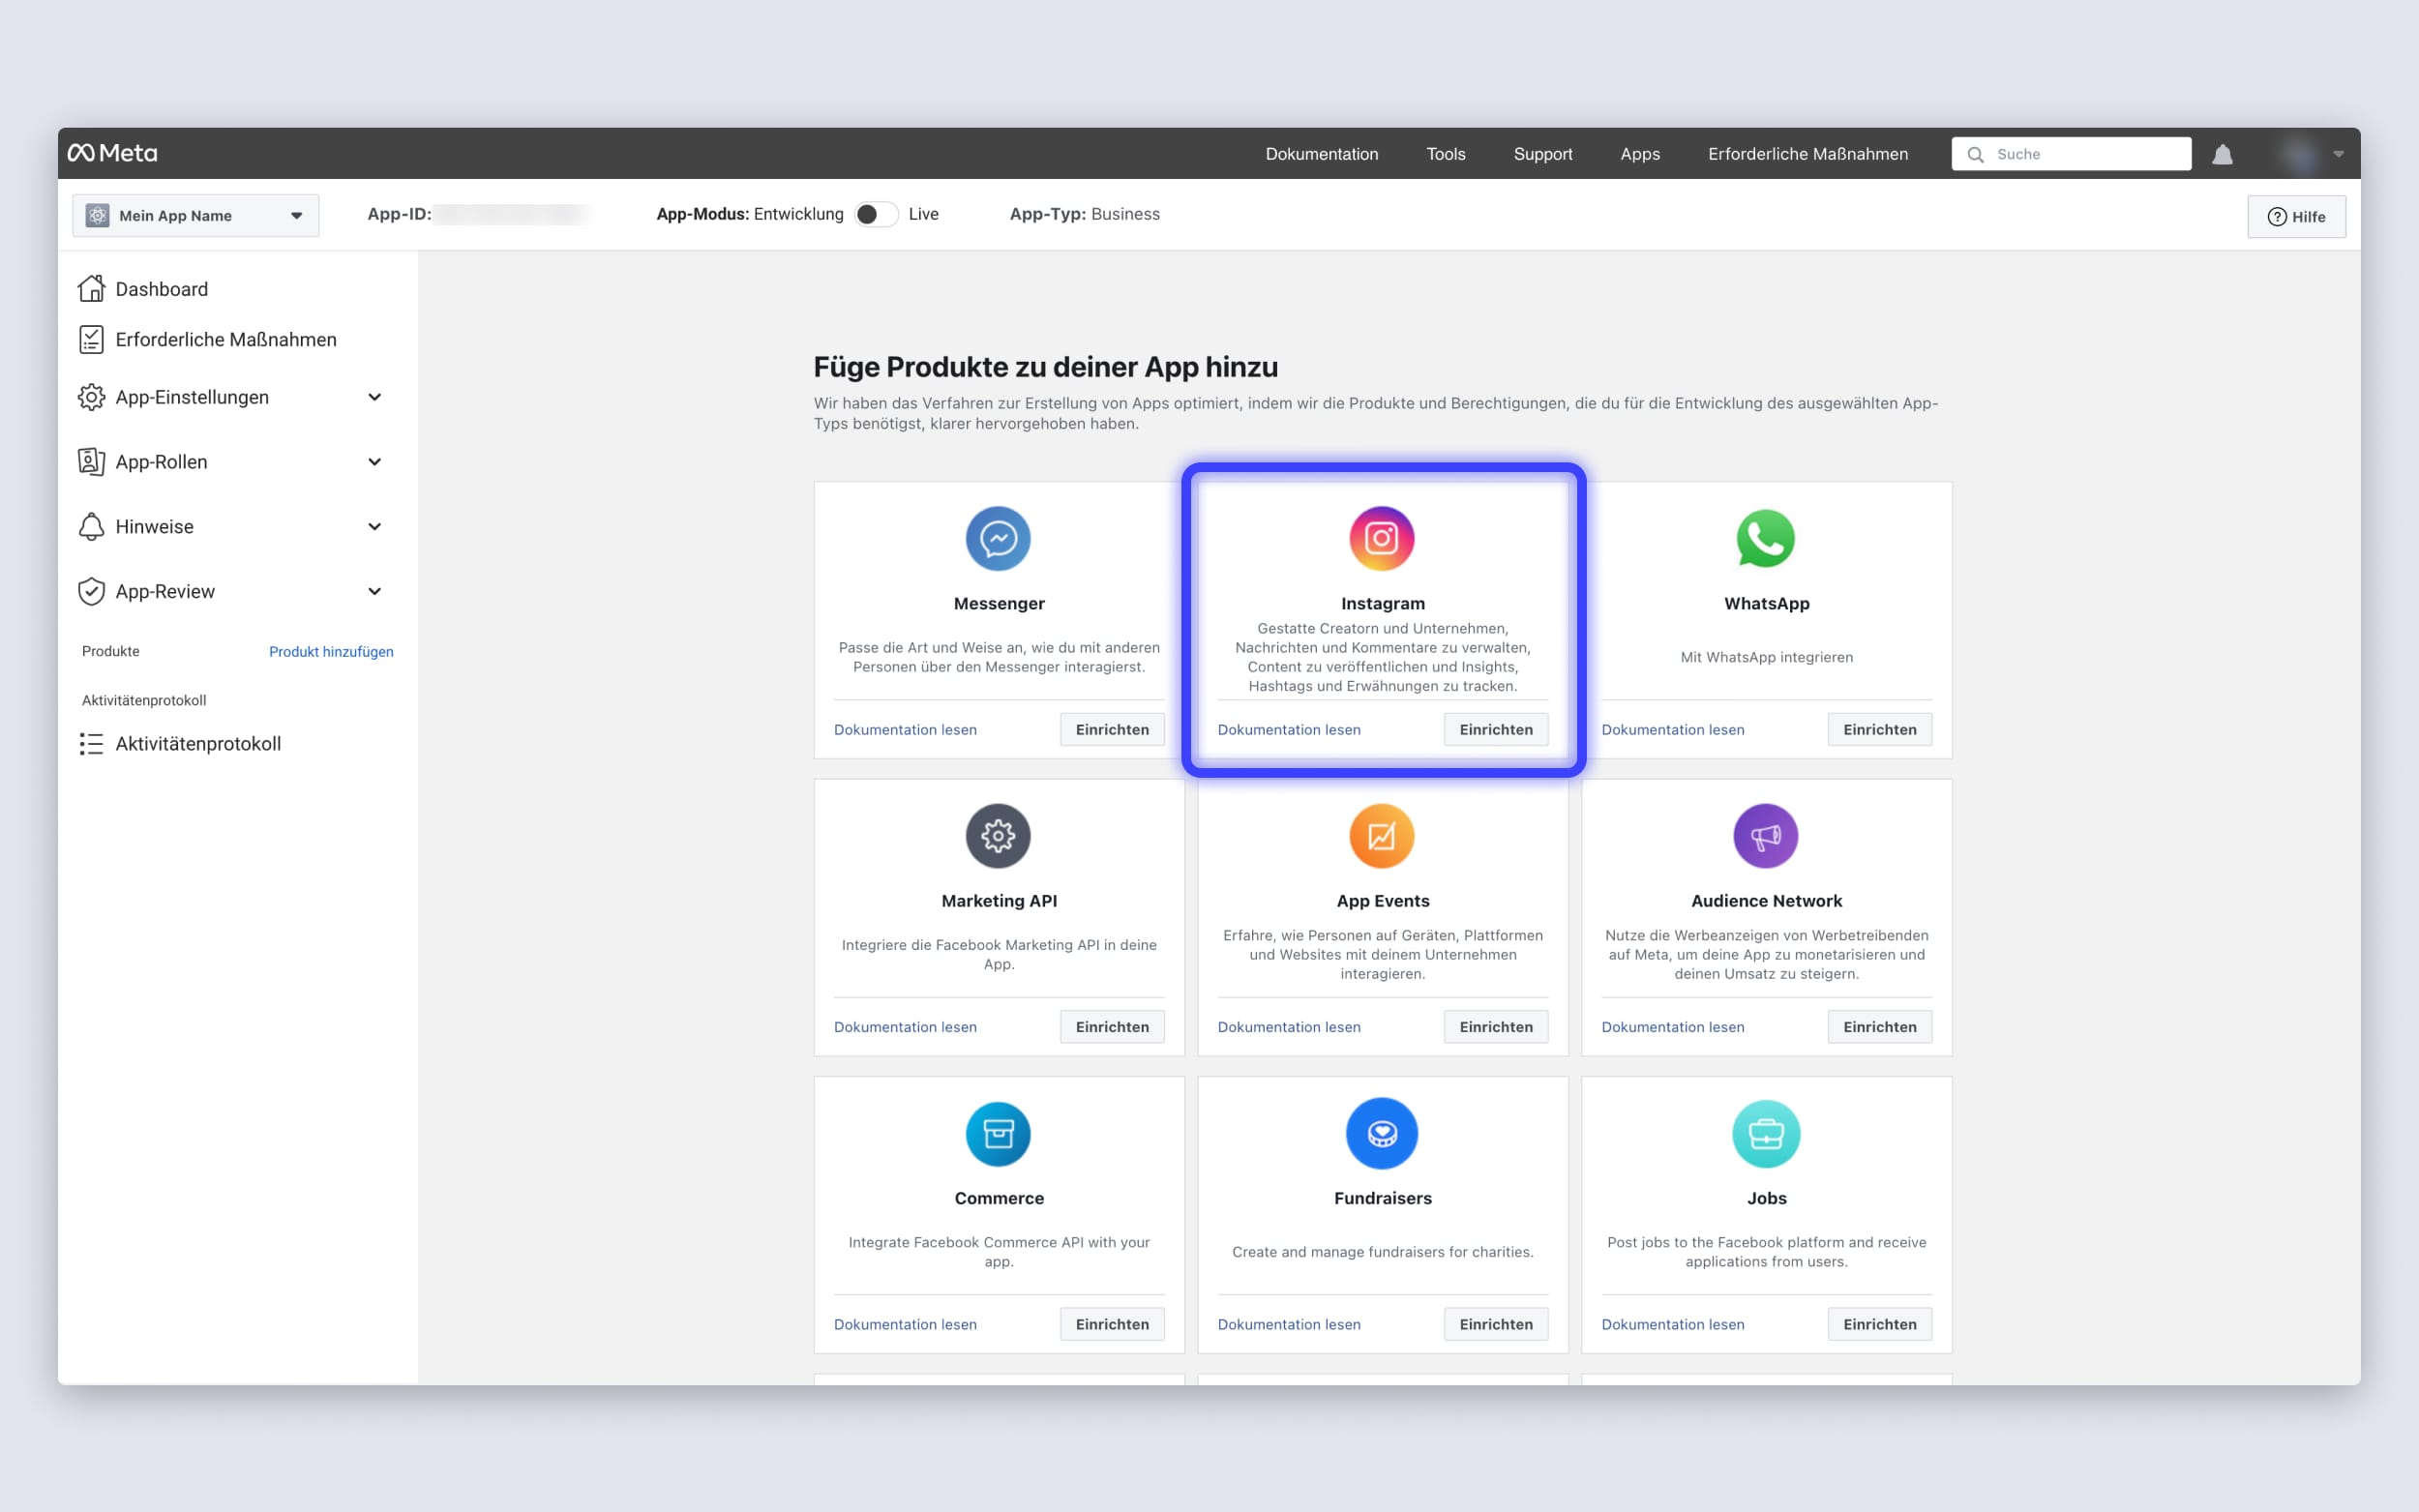Open the Apps menu
The height and width of the screenshot is (1512, 2419).
click(x=1639, y=154)
